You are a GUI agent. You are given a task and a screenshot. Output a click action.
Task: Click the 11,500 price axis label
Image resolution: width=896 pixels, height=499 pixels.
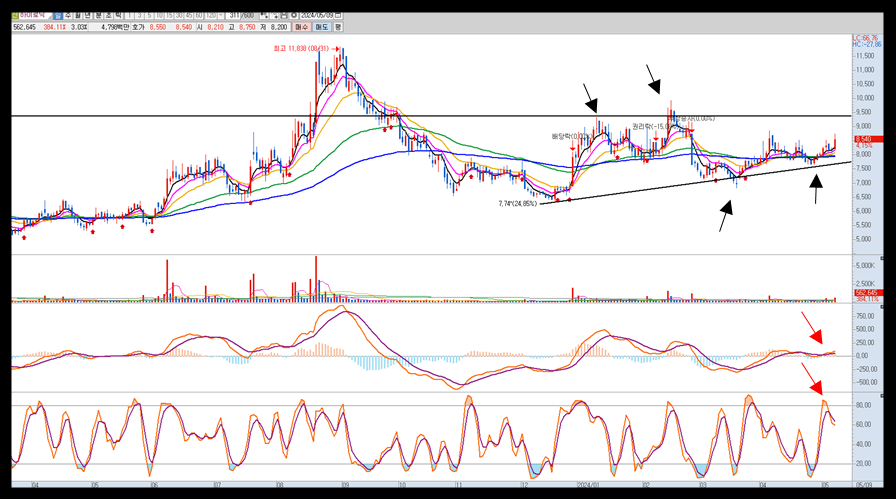865,56
